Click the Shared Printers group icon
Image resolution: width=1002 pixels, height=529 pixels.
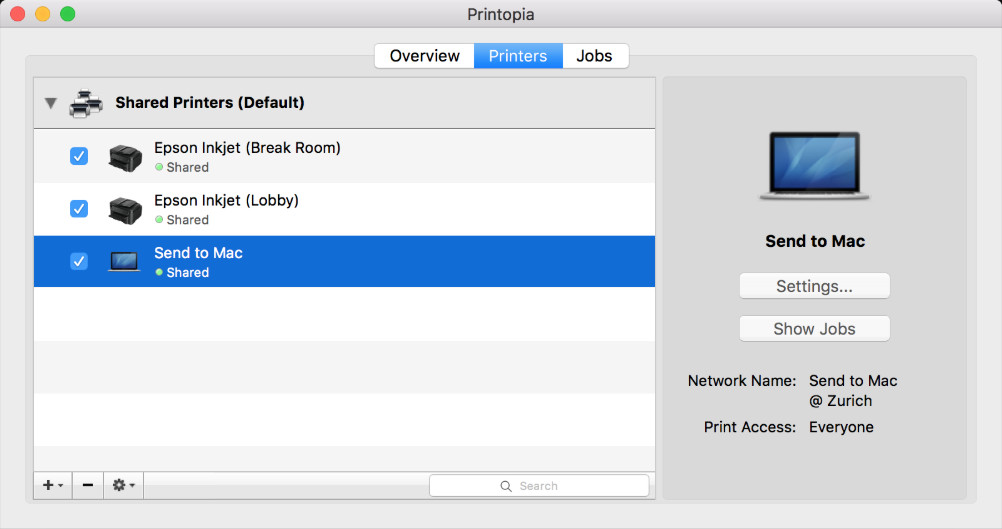pyautogui.click(x=86, y=103)
